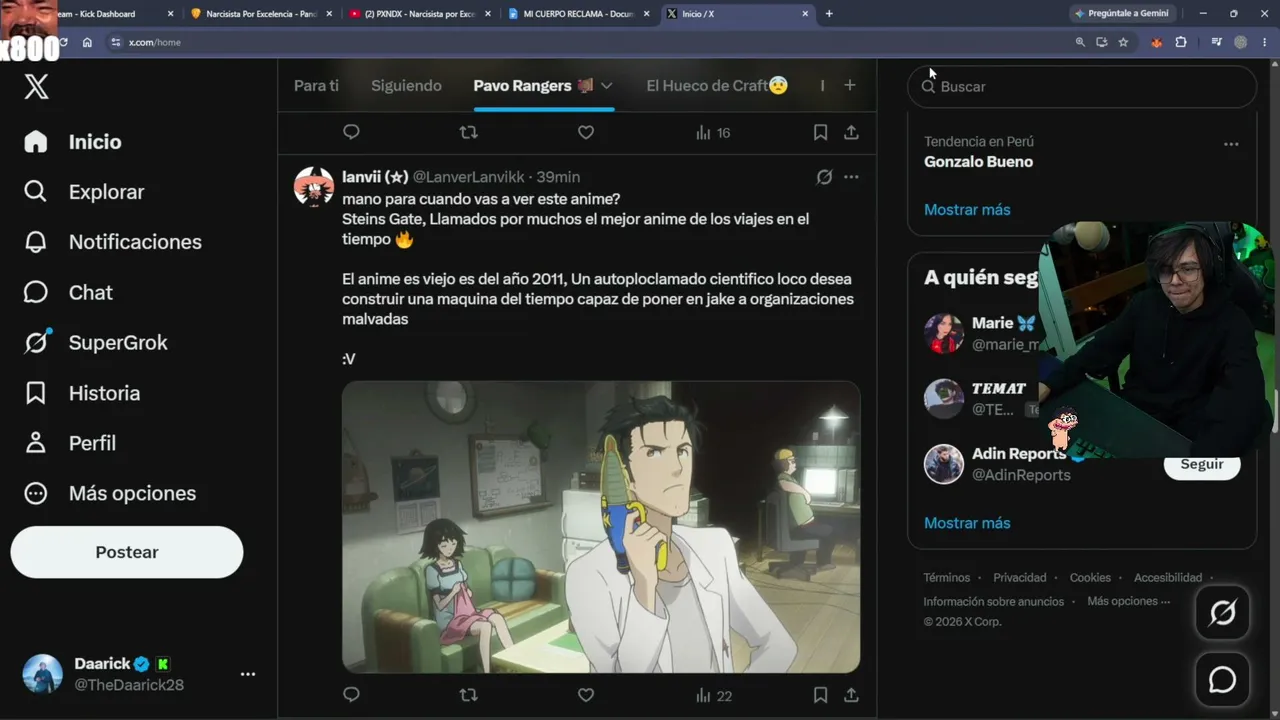The width and height of the screenshot is (1280, 720).
Task: Reply to lanvii's Steins Gate post
Action: [351, 695]
